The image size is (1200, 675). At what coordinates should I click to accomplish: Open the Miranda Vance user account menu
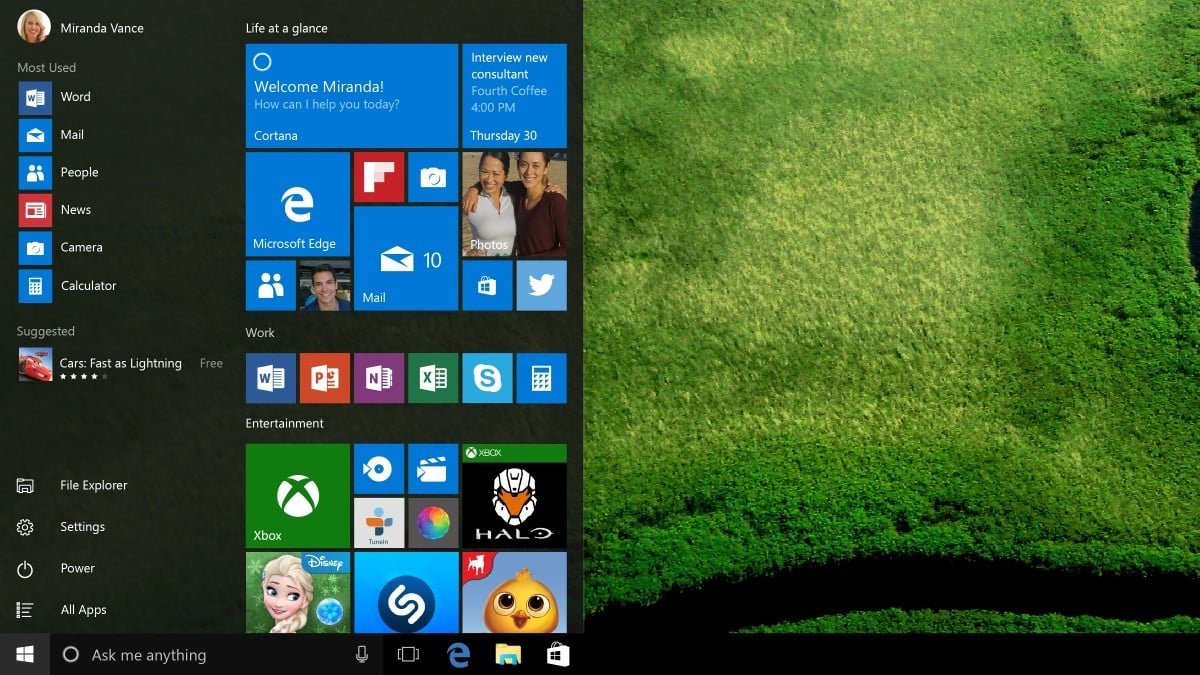[81, 27]
